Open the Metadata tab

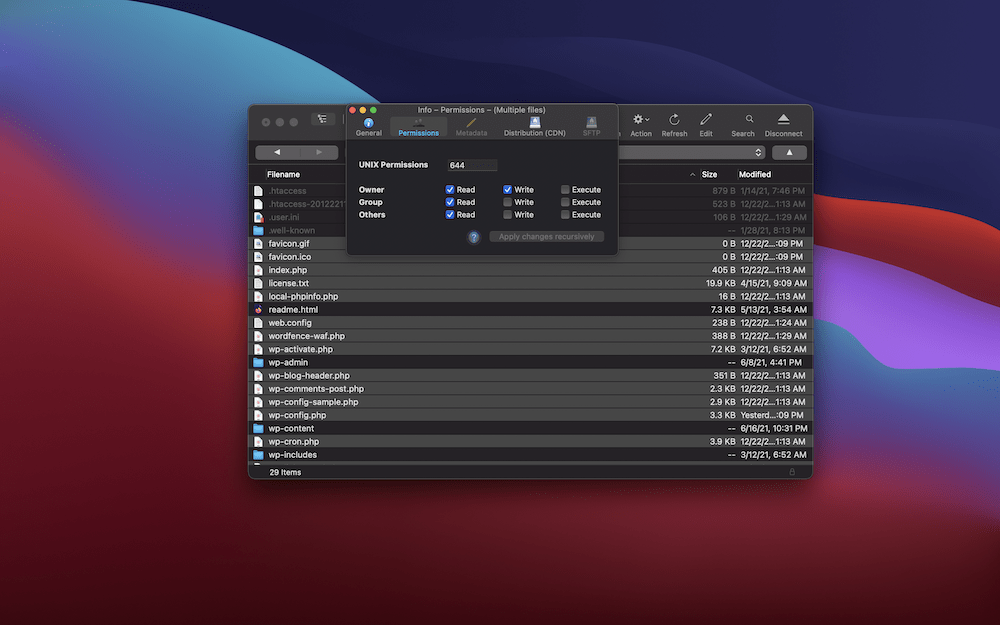point(471,126)
